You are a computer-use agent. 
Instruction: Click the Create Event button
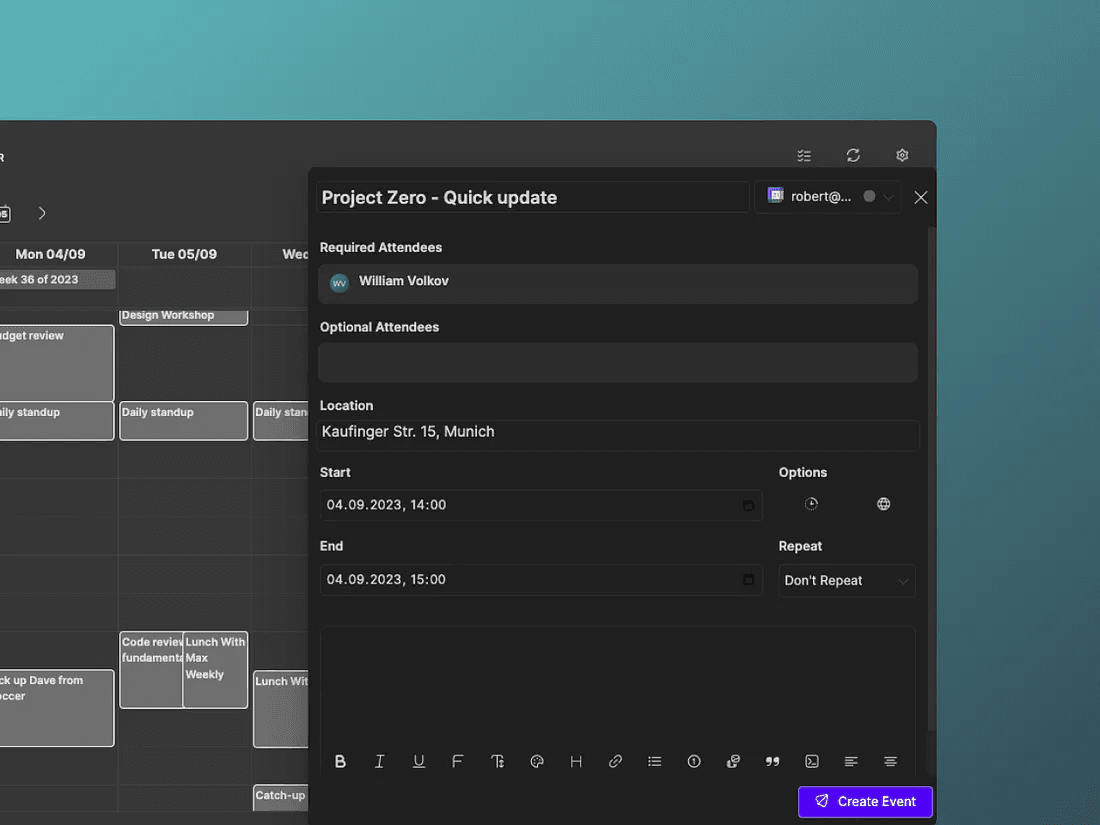click(x=865, y=801)
